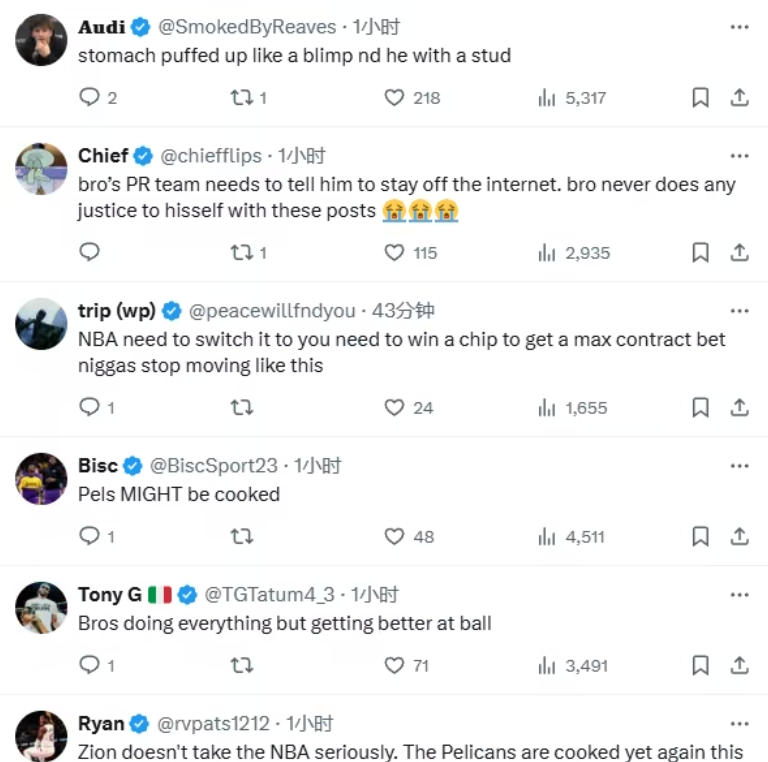768x762 pixels.
Task: Reply to Tony G's tweet
Action: pyautogui.click(x=90, y=665)
